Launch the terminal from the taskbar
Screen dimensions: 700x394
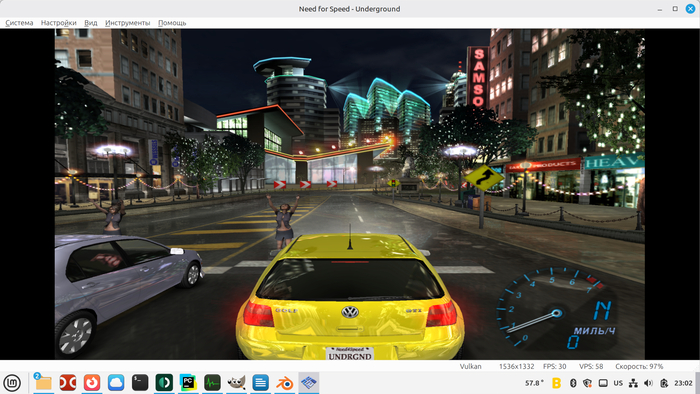tap(140, 383)
